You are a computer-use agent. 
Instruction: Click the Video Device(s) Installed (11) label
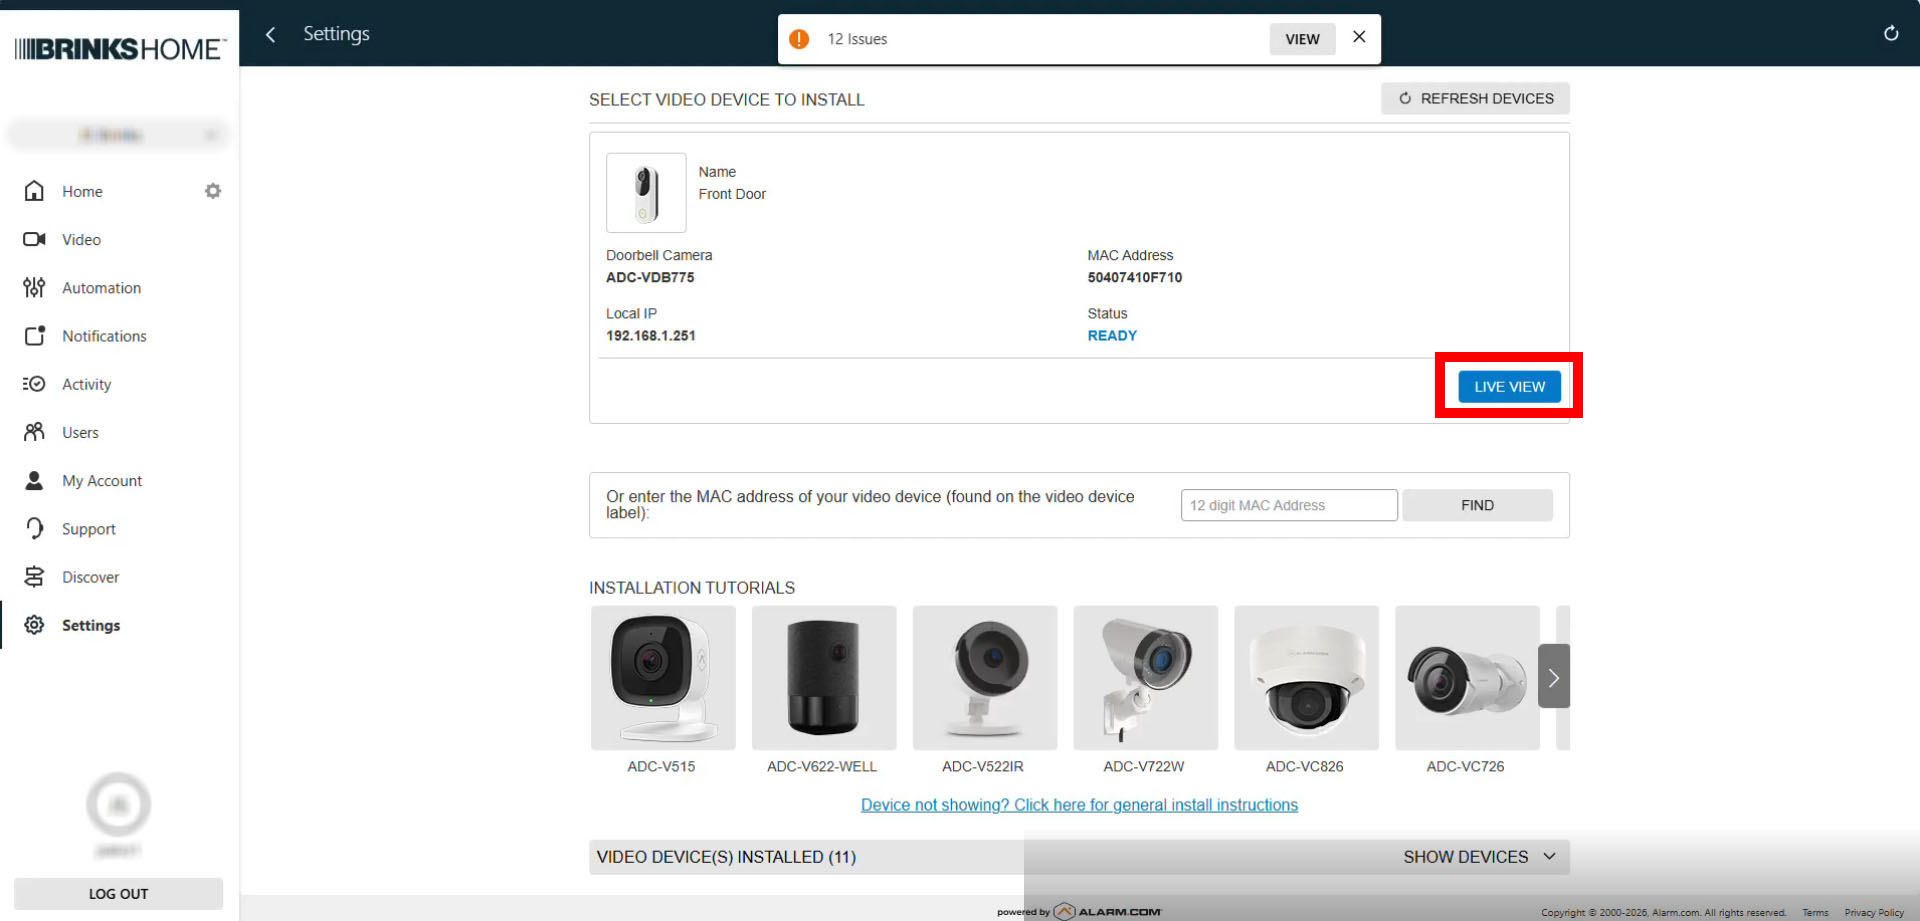(726, 857)
